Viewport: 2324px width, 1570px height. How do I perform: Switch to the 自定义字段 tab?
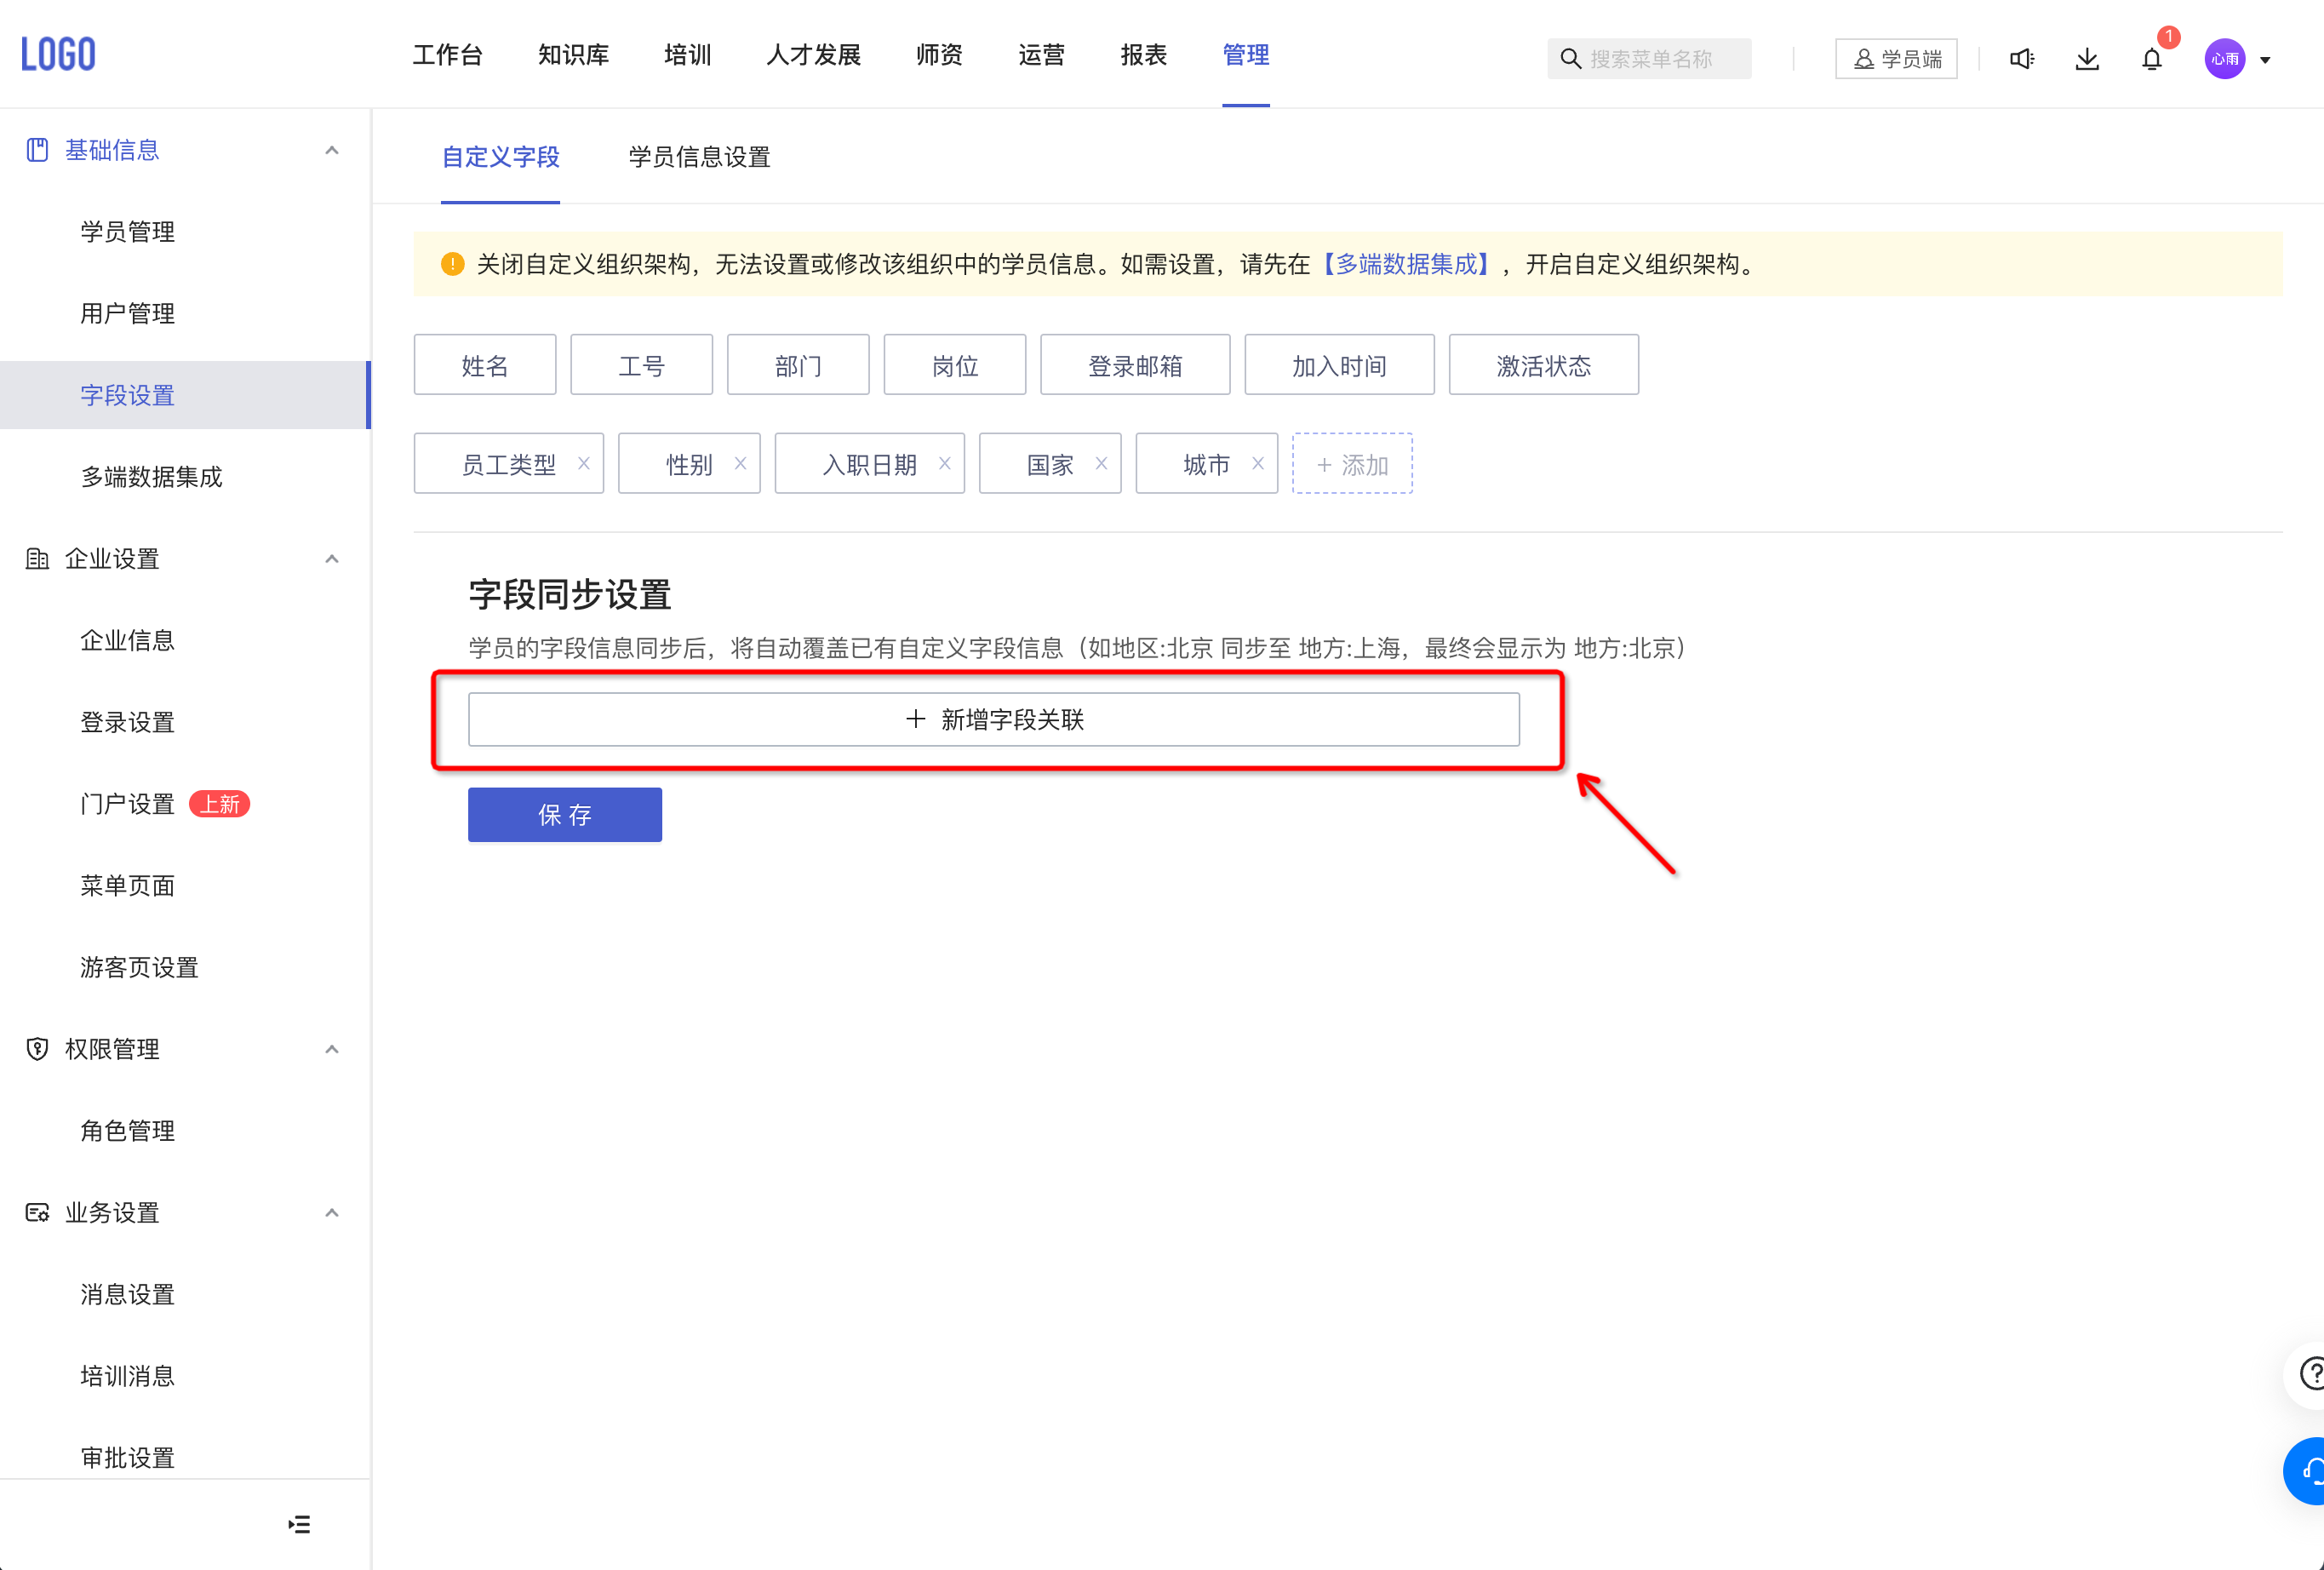tap(500, 157)
